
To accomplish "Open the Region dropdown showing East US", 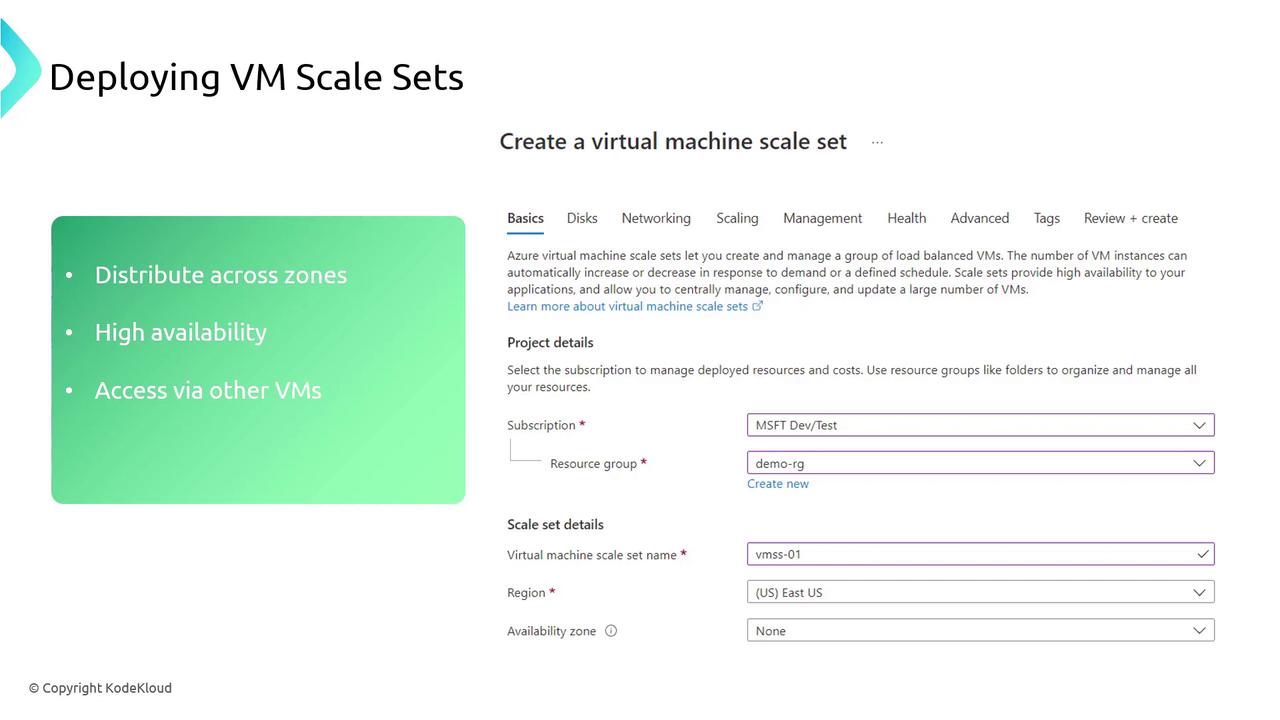I will (980, 593).
